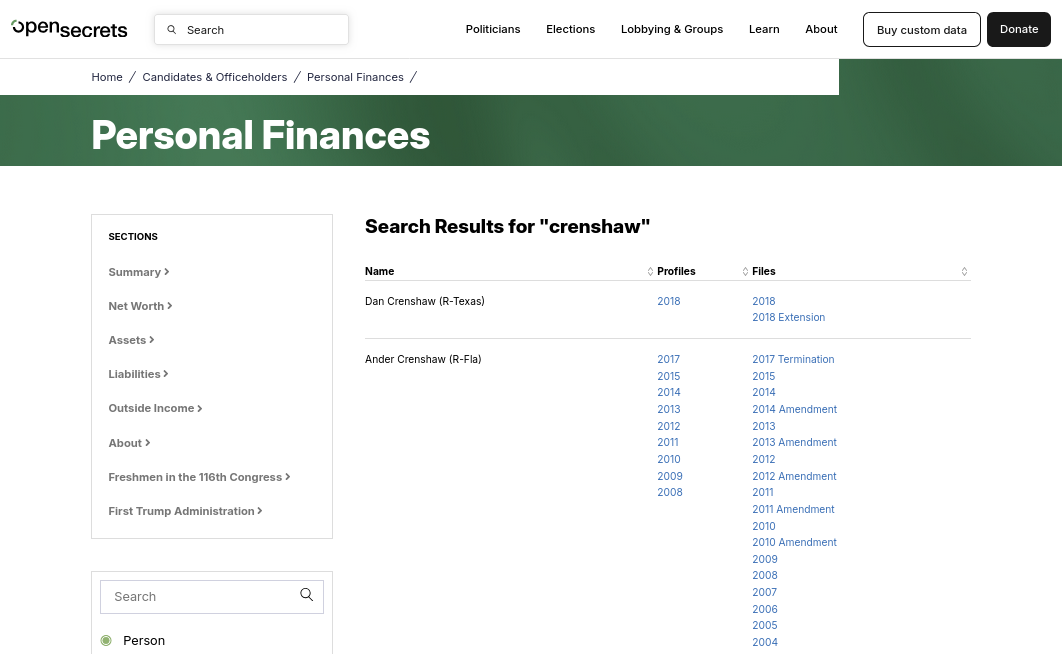This screenshot has width=1062, height=654.
Task: Click the sidebar search magnifier icon
Action: pyautogui.click(x=307, y=594)
